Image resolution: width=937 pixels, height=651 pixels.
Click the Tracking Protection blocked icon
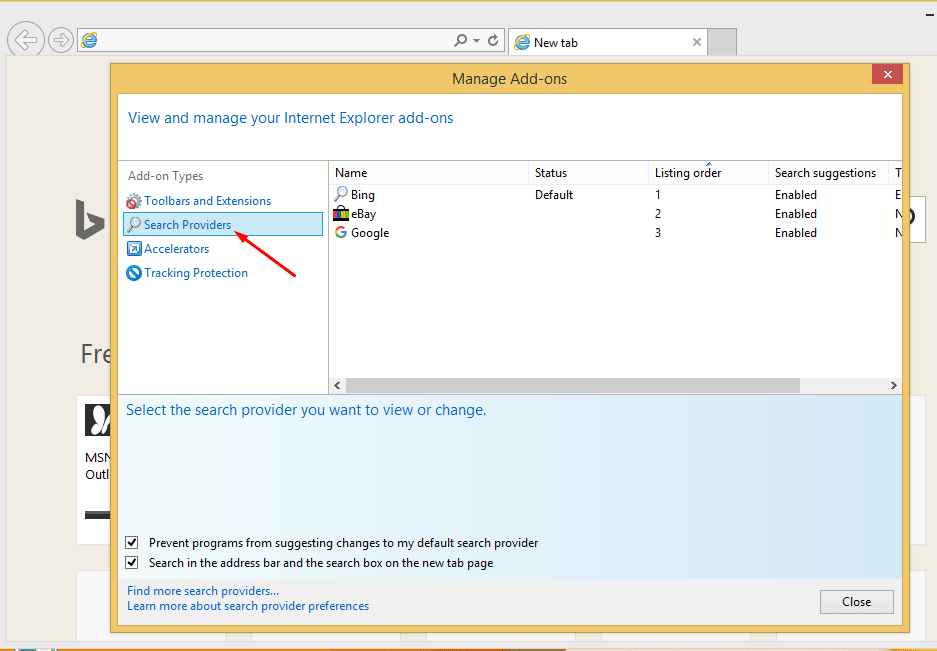pyautogui.click(x=134, y=273)
